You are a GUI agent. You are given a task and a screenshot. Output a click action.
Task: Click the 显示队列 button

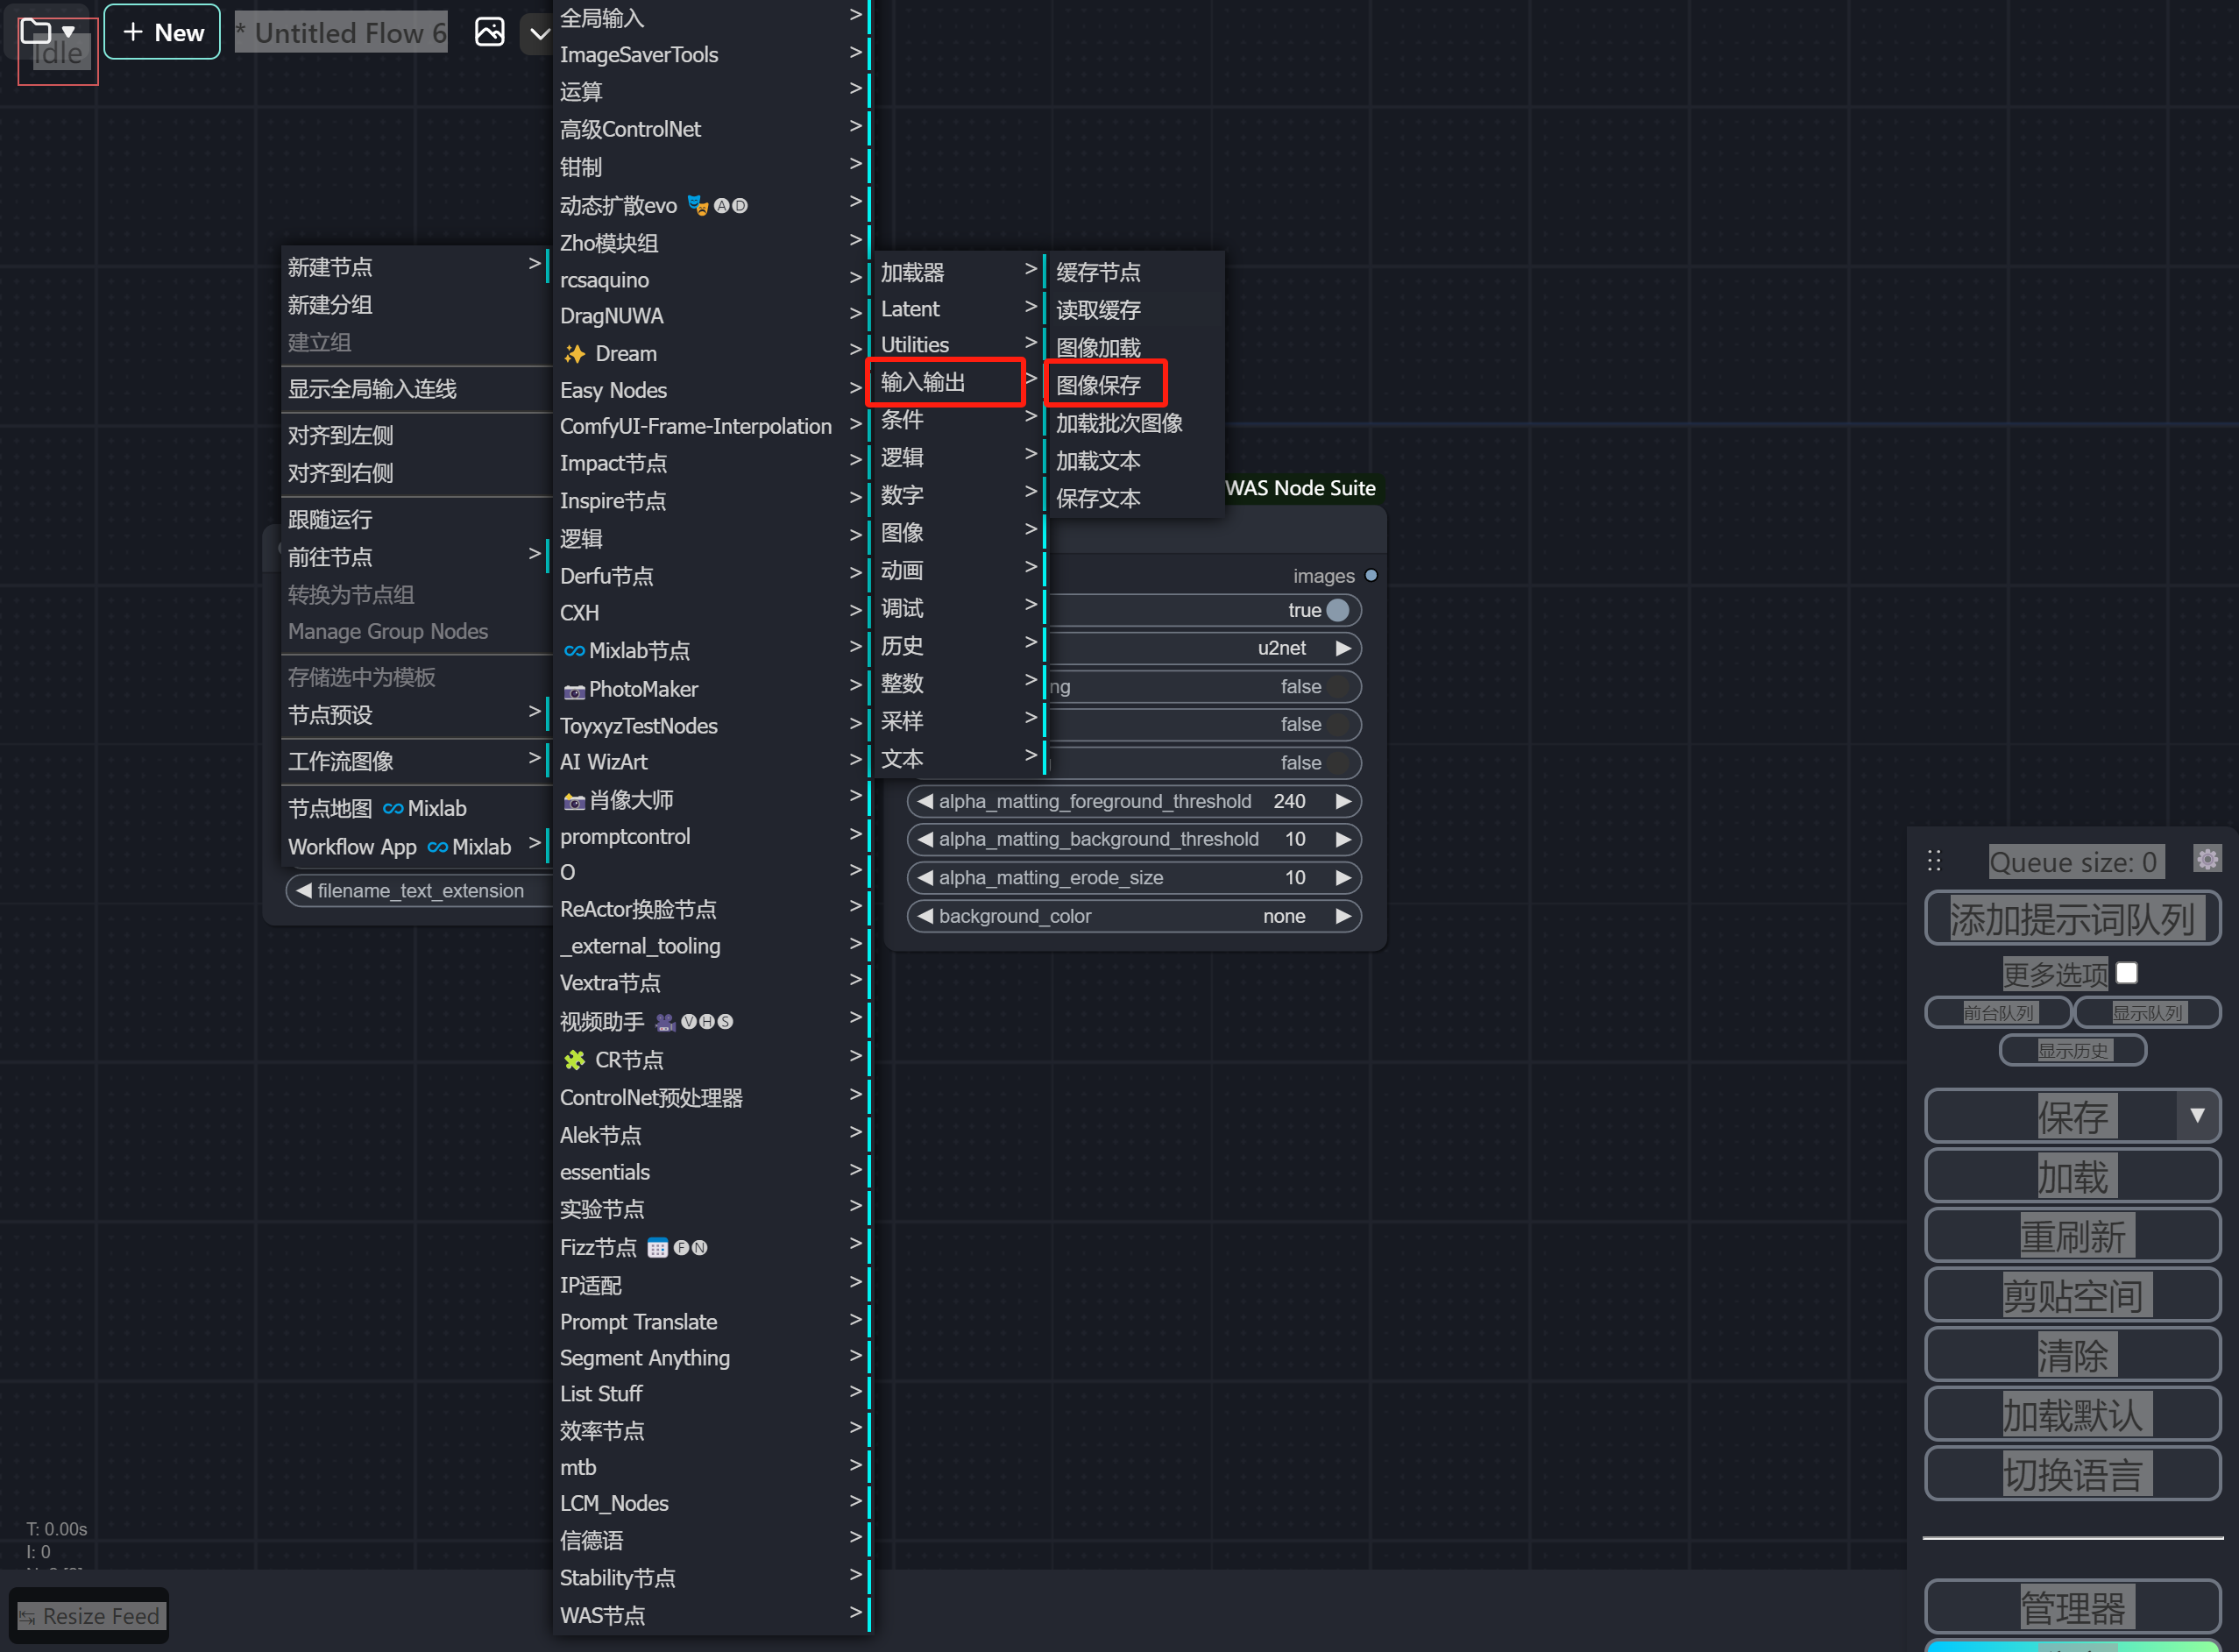click(x=2147, y=1013)
